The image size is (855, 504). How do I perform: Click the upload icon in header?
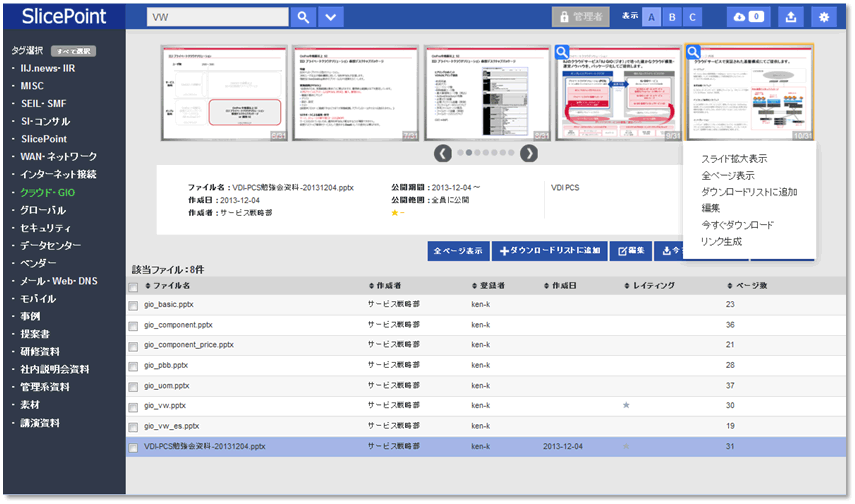790,17
